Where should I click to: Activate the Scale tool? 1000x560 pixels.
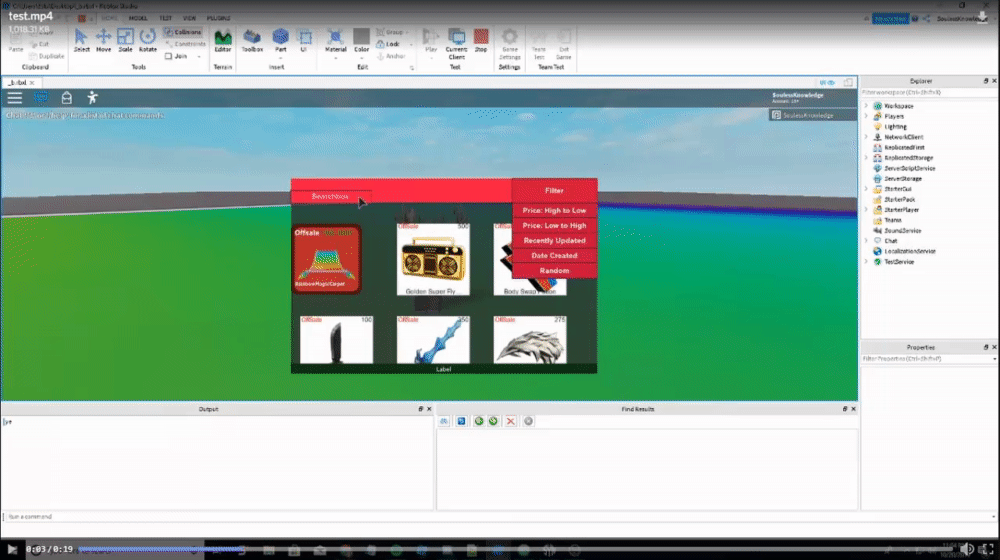(125, 40)
